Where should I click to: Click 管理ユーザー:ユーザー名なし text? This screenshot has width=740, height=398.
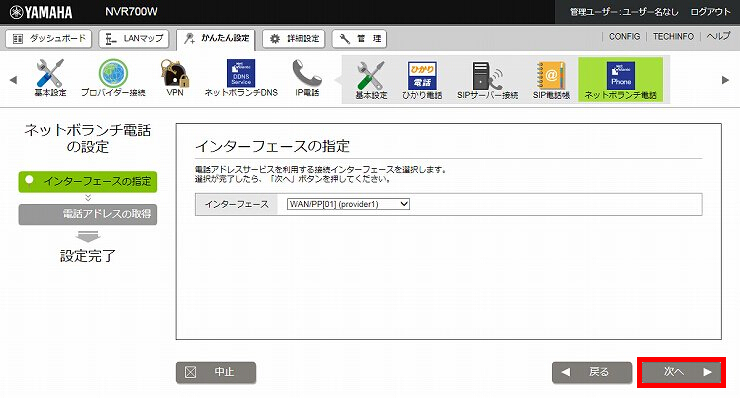click(x=624, y=12)
